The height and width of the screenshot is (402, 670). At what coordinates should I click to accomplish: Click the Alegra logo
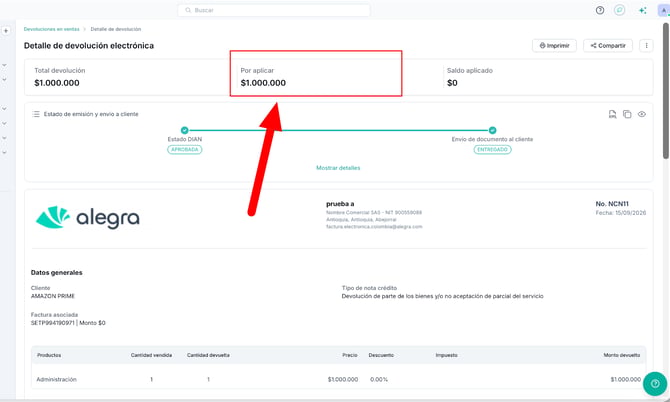88,217
